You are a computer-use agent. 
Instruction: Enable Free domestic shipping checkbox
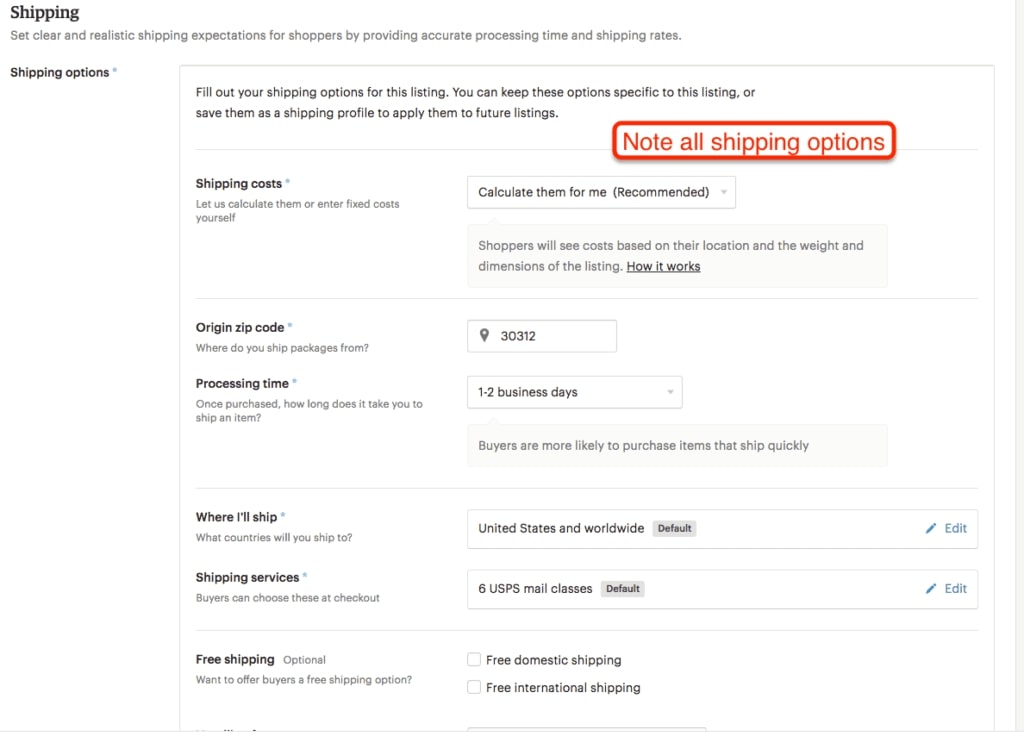click(474, 660)
